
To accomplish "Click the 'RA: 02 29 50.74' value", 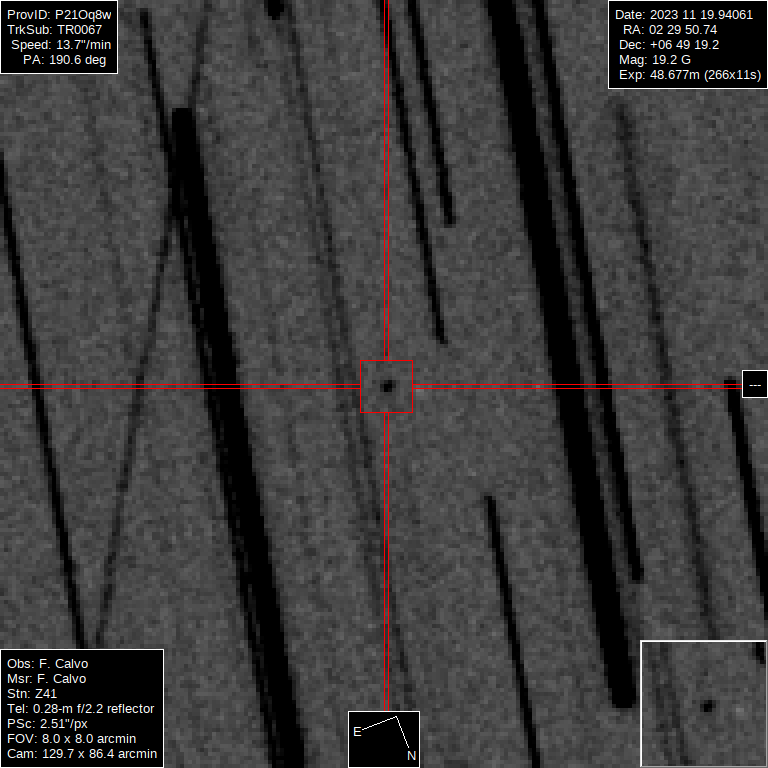I will pos(670,30).
